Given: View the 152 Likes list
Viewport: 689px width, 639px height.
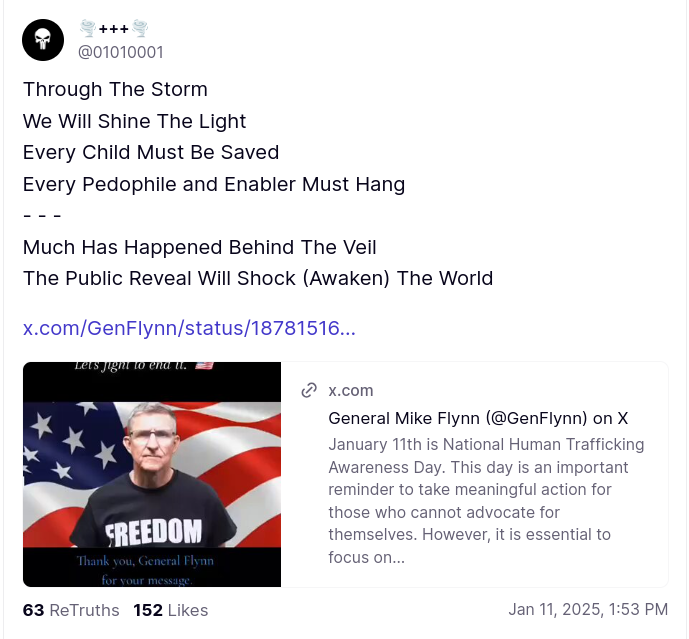Looking at the screenshot, I should (171, 610).
